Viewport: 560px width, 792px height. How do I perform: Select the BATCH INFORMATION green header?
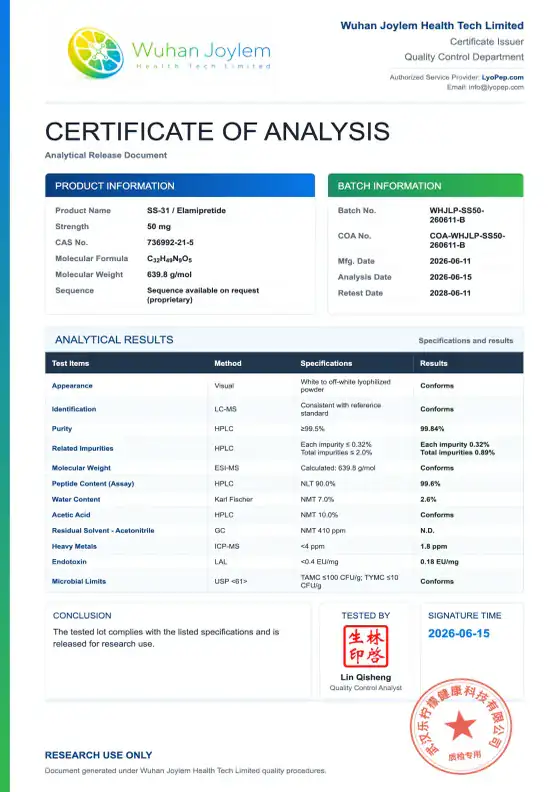pos(426,185)
